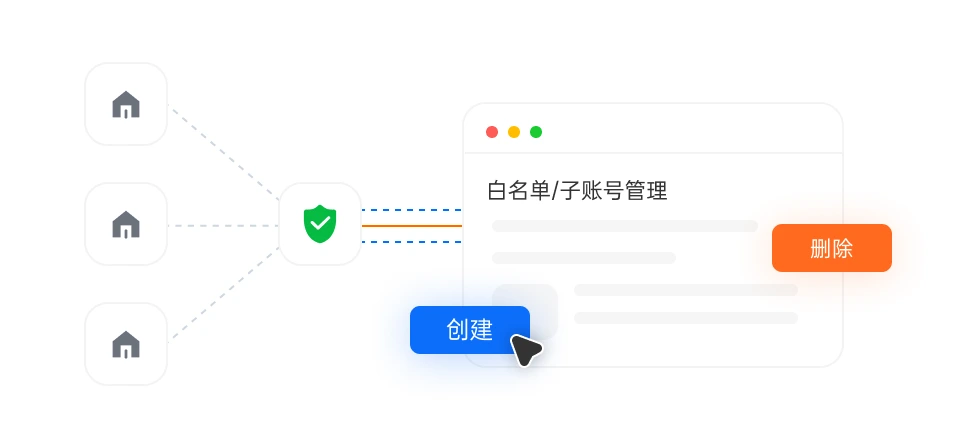Click the top house icon
The height and width of the screenshot is (446, 976).
[x=126, y=104]
